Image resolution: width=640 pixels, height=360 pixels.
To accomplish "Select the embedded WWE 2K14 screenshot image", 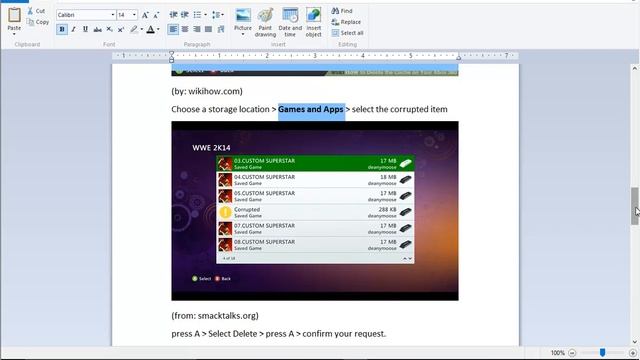I will tap(315, 211).
